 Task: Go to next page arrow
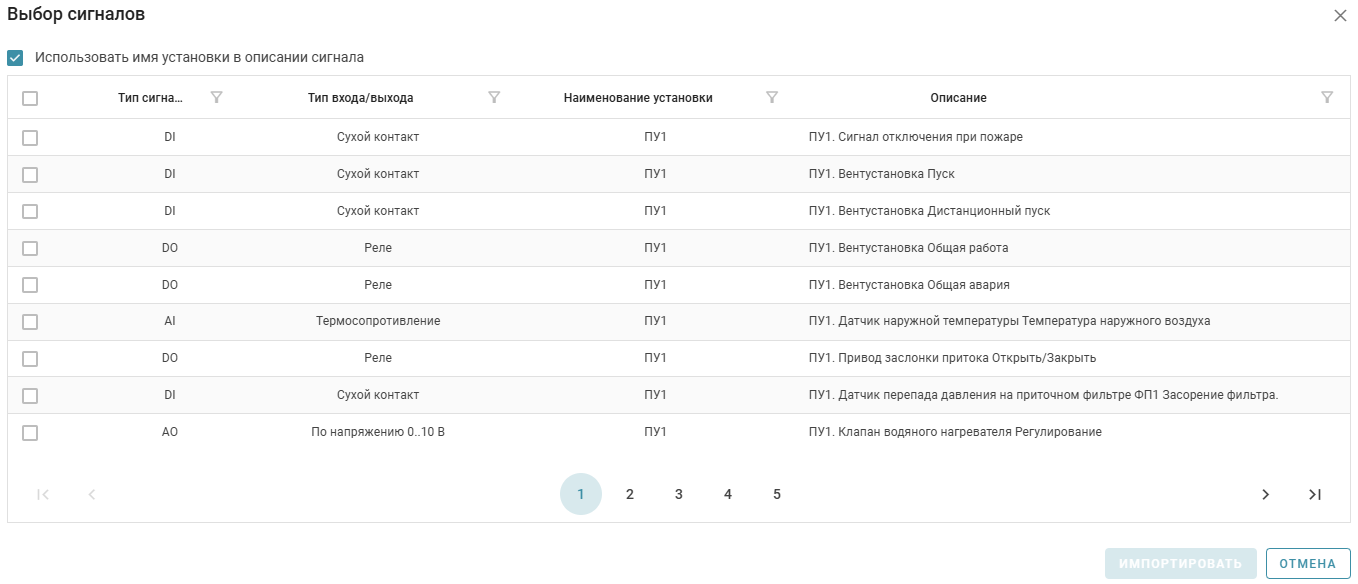[x=1266, y=494]
